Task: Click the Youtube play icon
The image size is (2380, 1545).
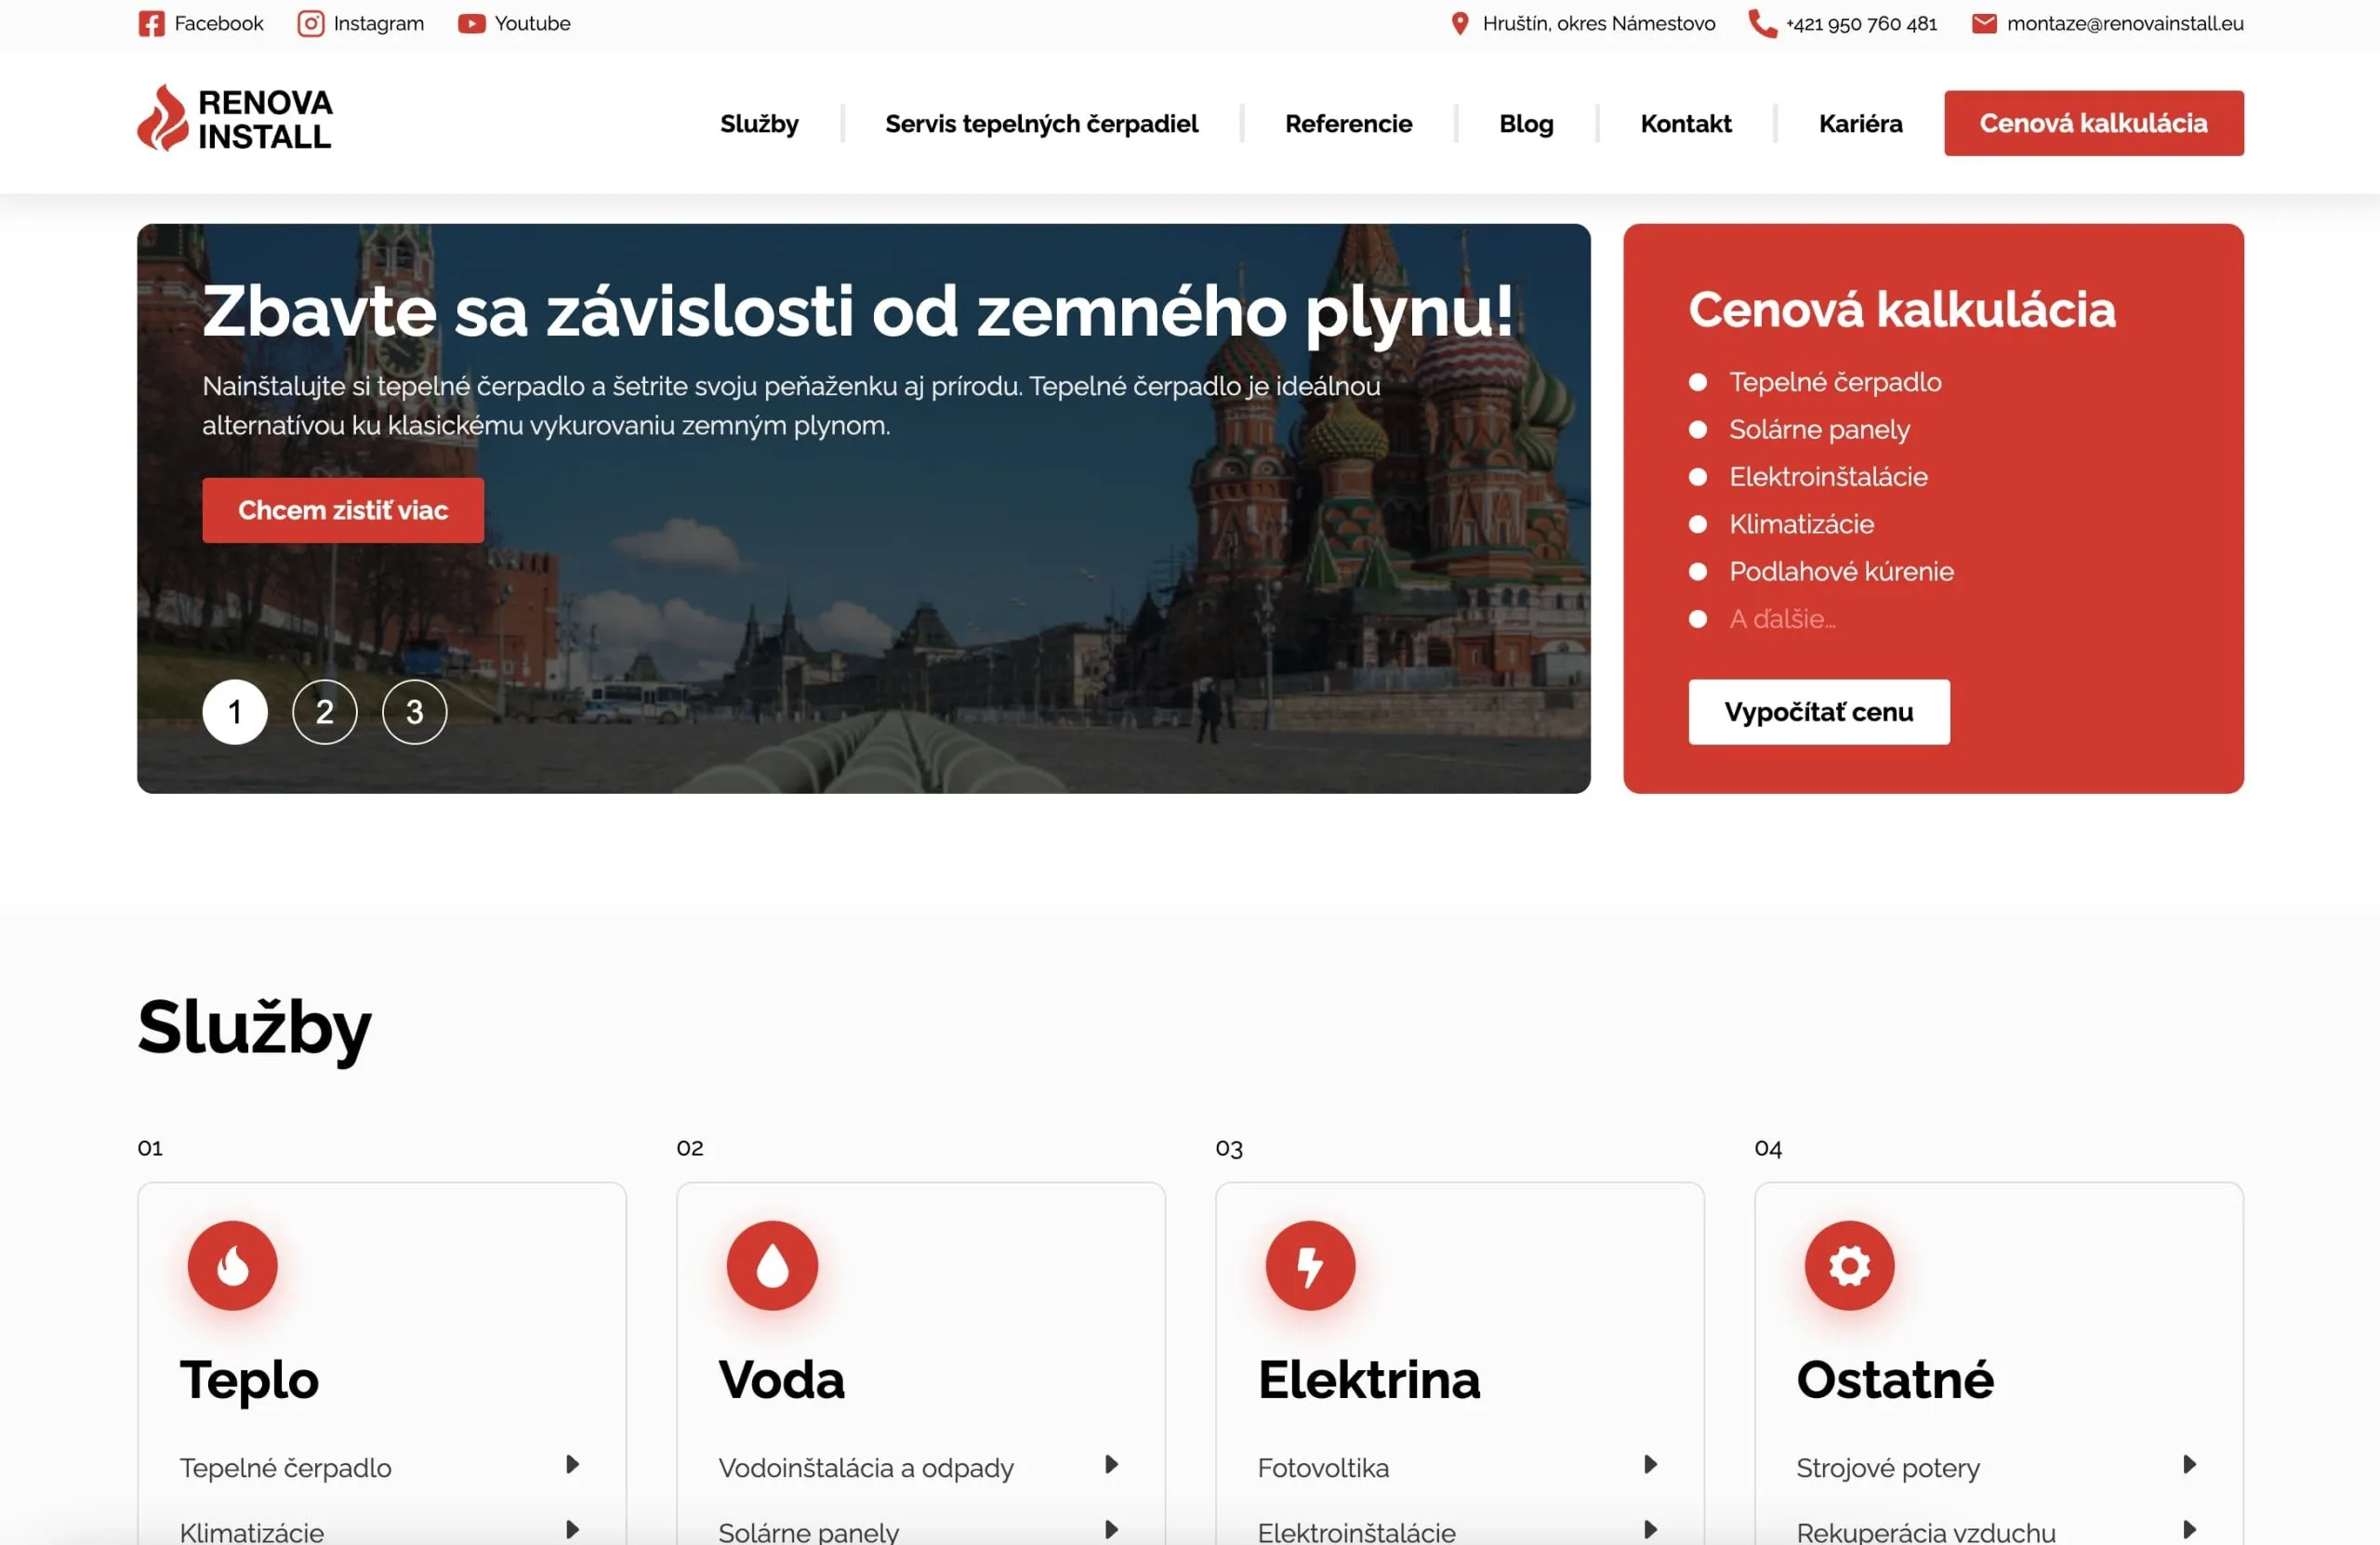Action: (471, 24)
